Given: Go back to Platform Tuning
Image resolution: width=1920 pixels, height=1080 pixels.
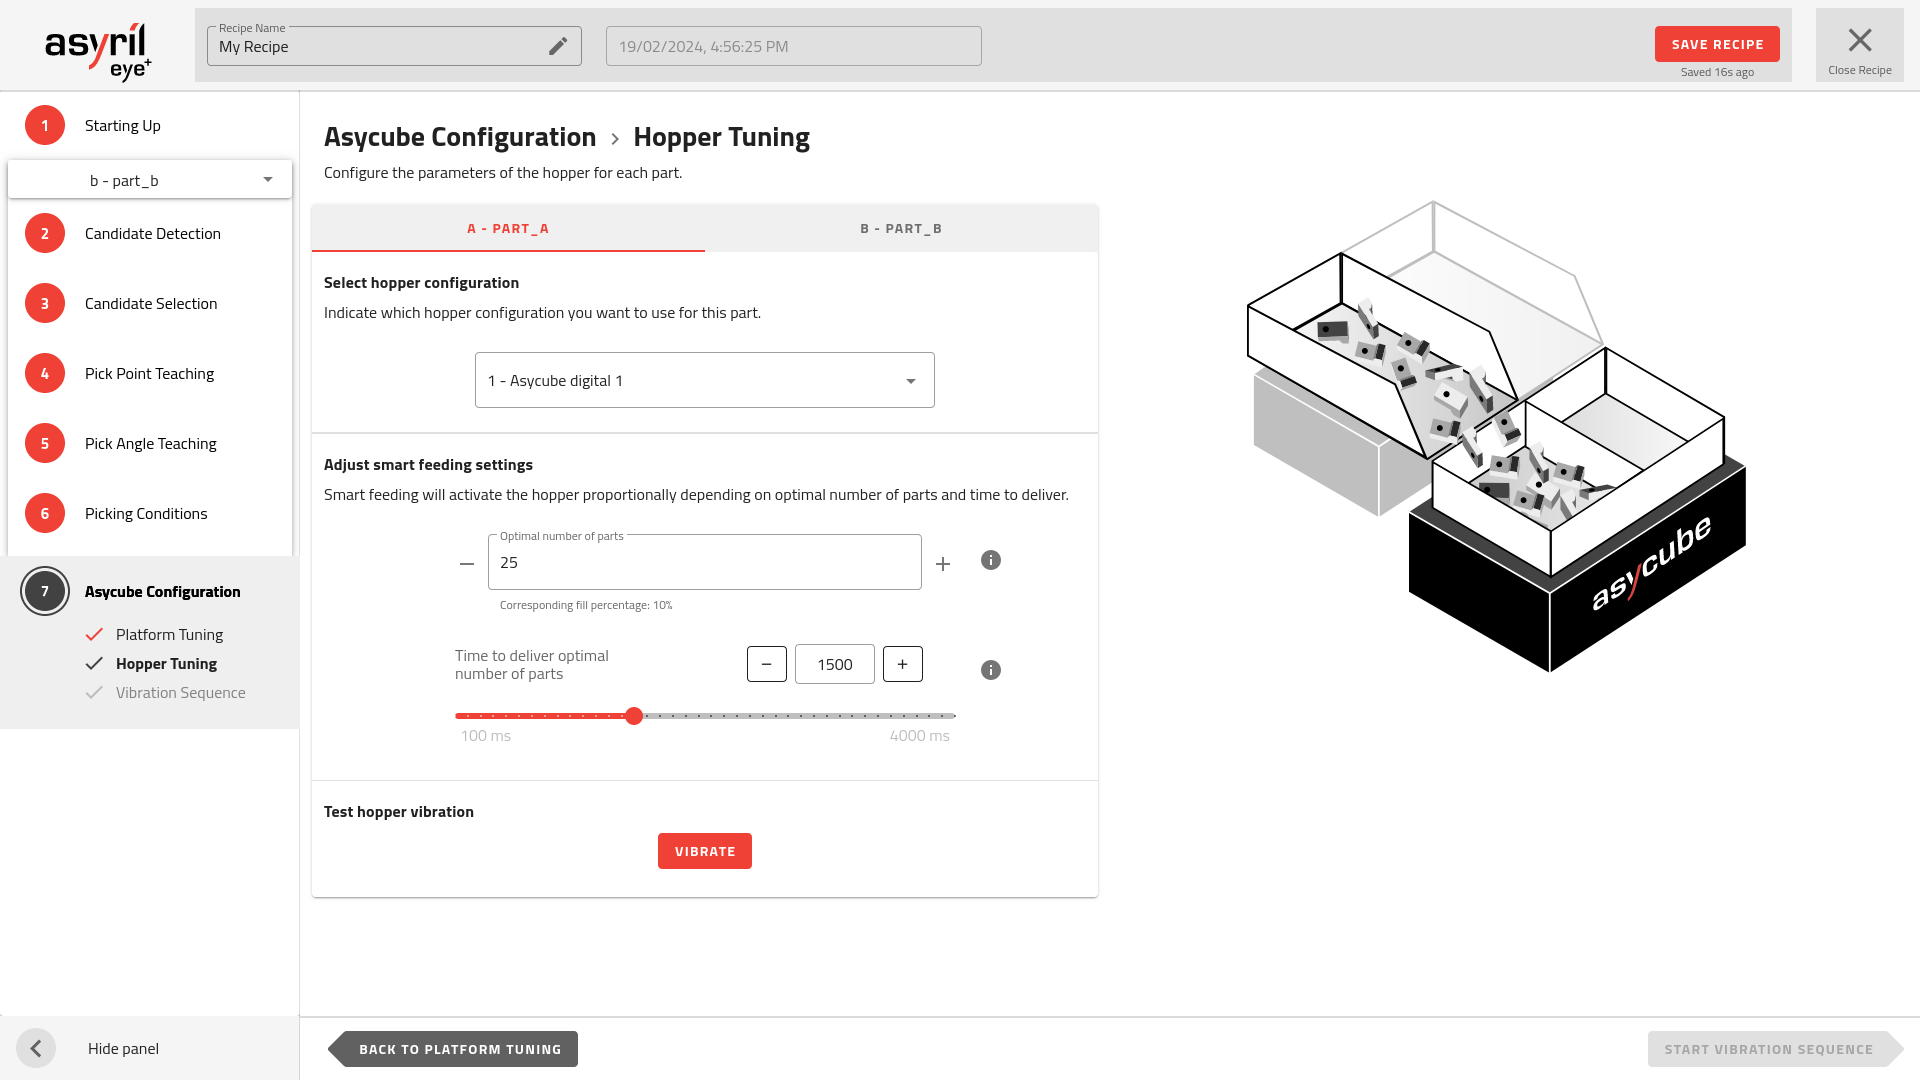Looking at the screenshot, I should click(x=459, y=1048).
